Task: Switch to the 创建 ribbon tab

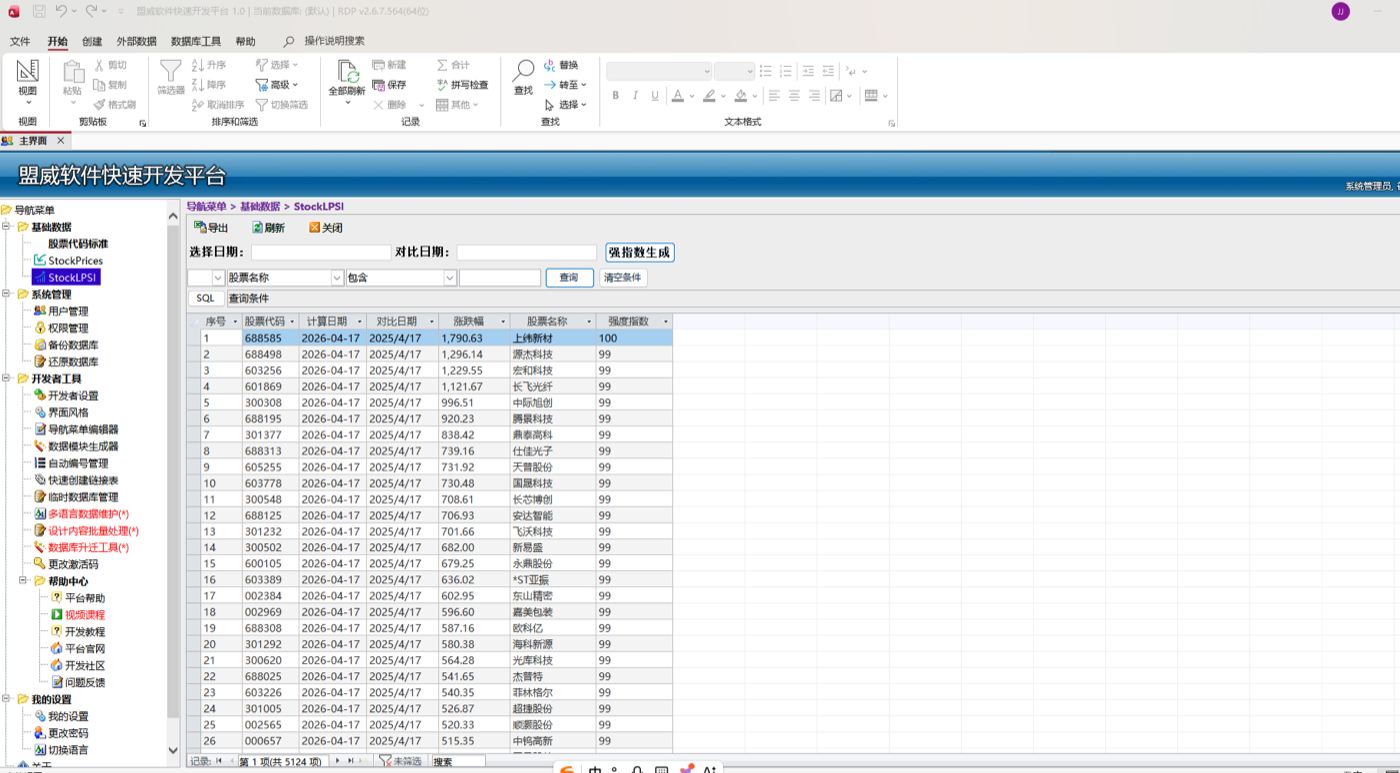Action: 92,42
